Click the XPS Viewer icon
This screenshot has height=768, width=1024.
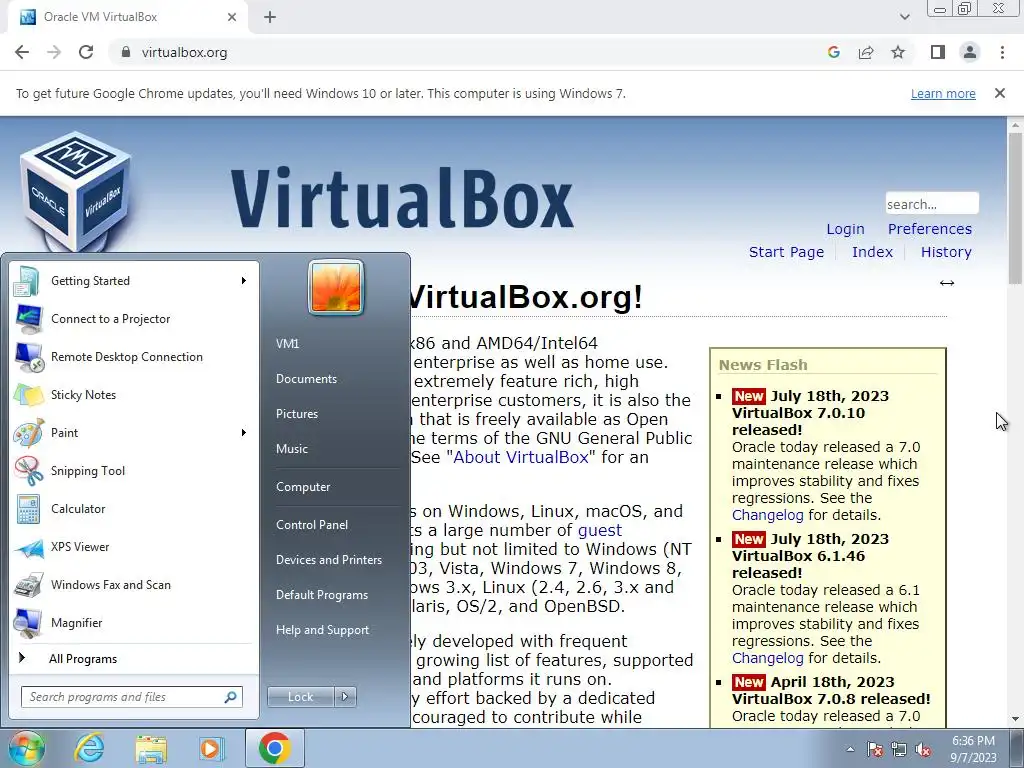(x=28, y=547)
